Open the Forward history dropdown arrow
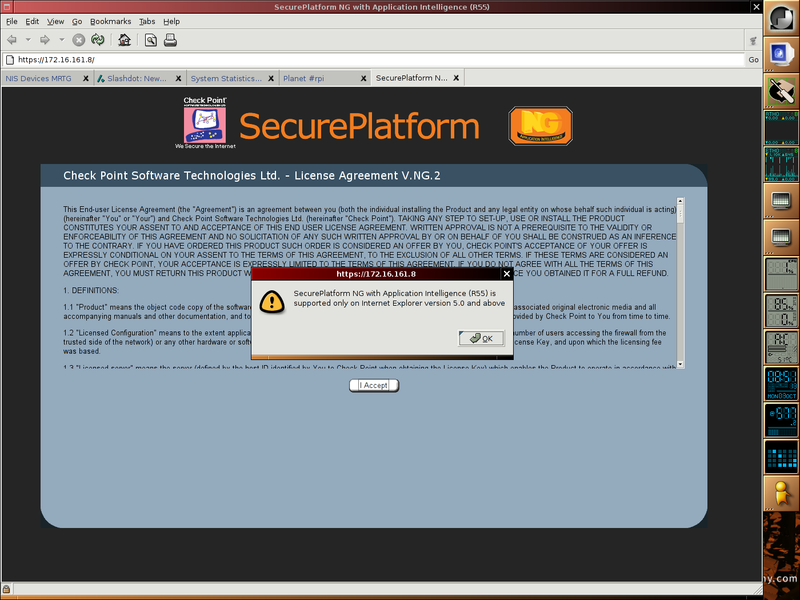Image resolution: width=800 pixels, height=600 pixels. click(61, 40)
